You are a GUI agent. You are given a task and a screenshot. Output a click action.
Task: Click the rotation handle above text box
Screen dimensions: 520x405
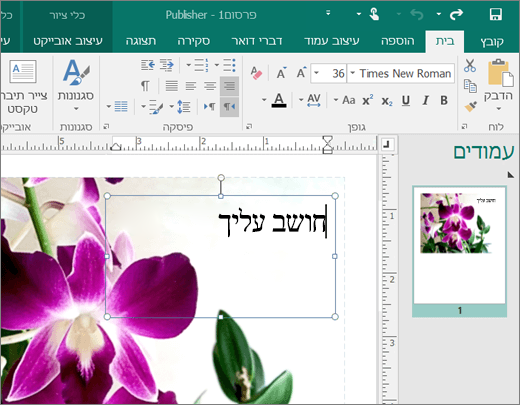pos(221,178)
